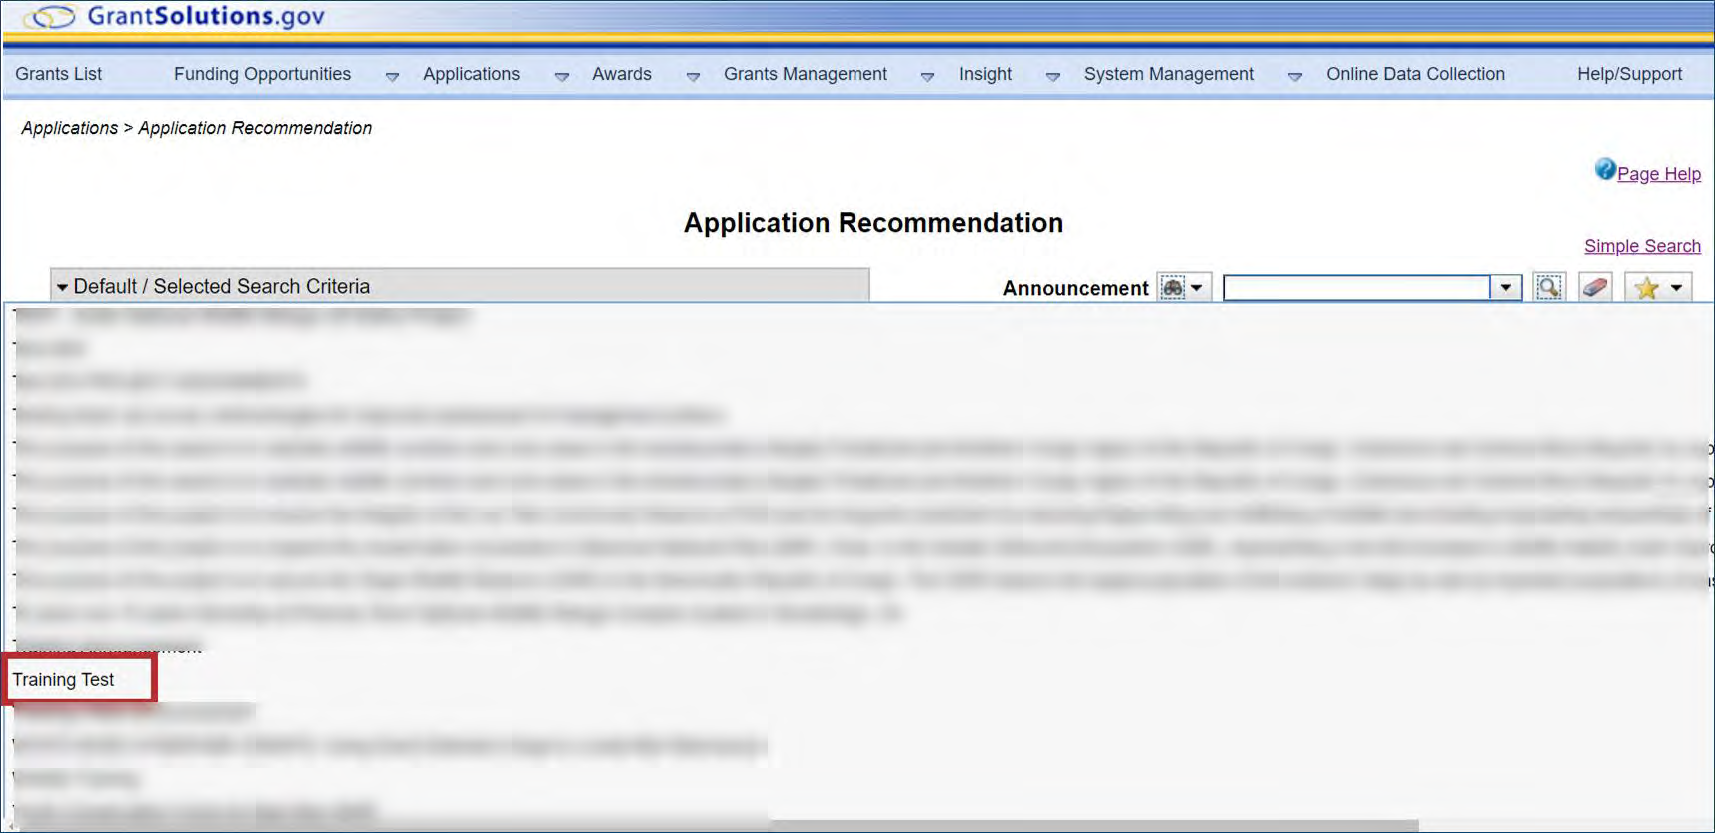
Task: Select the Insight menu item
Action: click(x=985, y=74)
